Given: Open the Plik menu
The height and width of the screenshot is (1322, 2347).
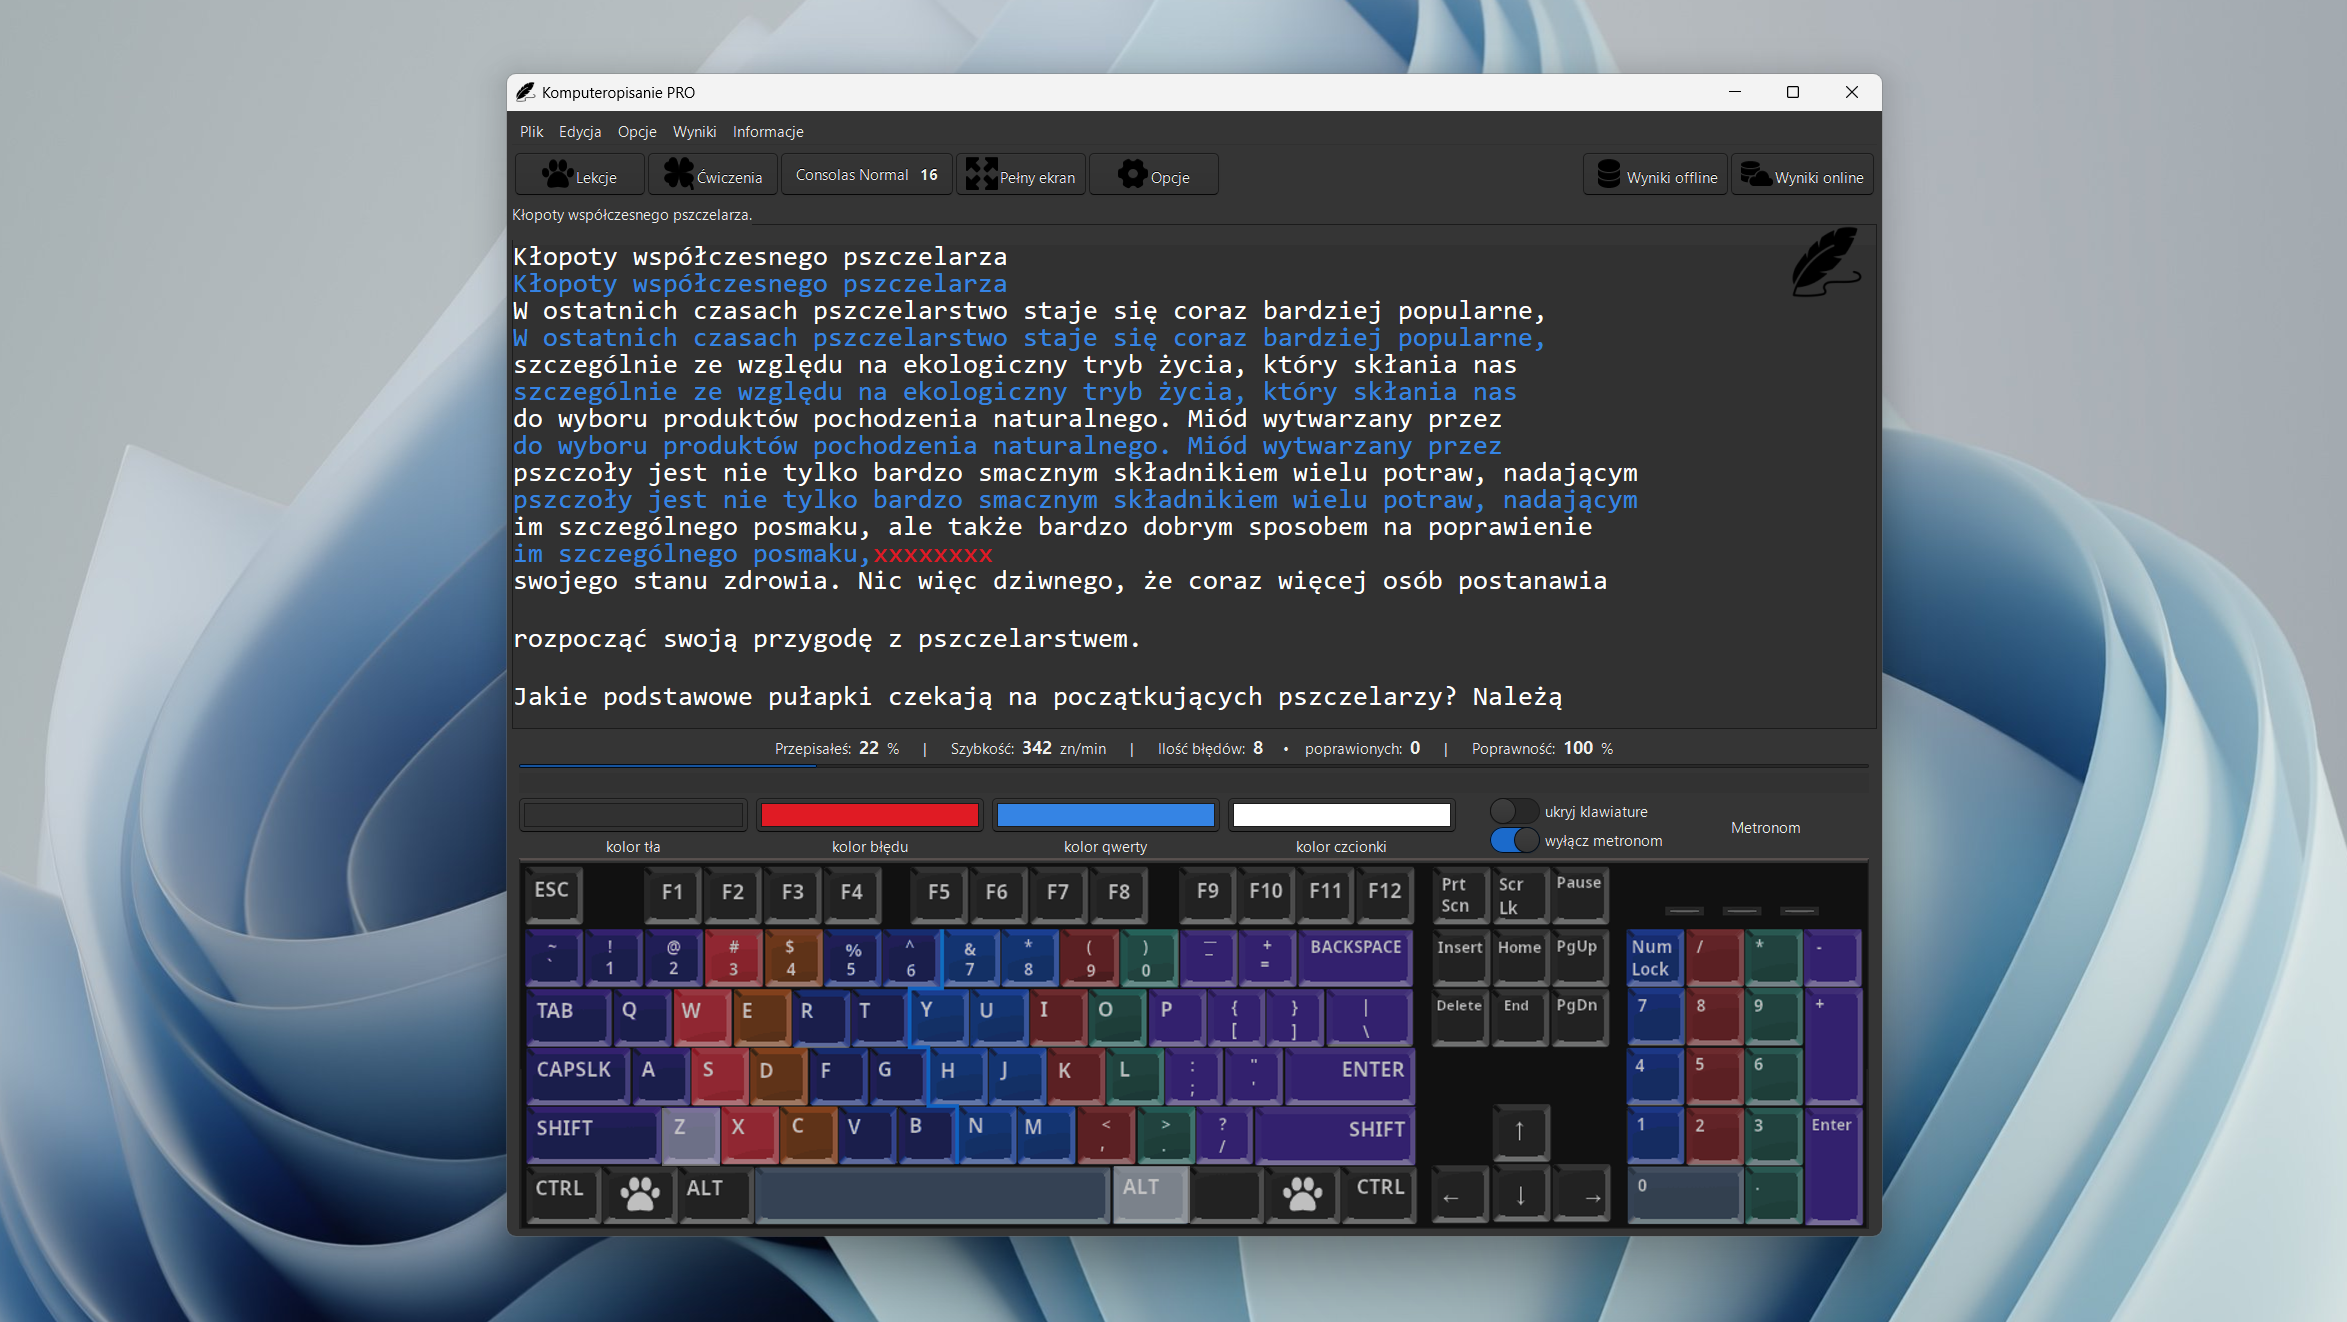Looking at the screenshot, I should [531, 132].
